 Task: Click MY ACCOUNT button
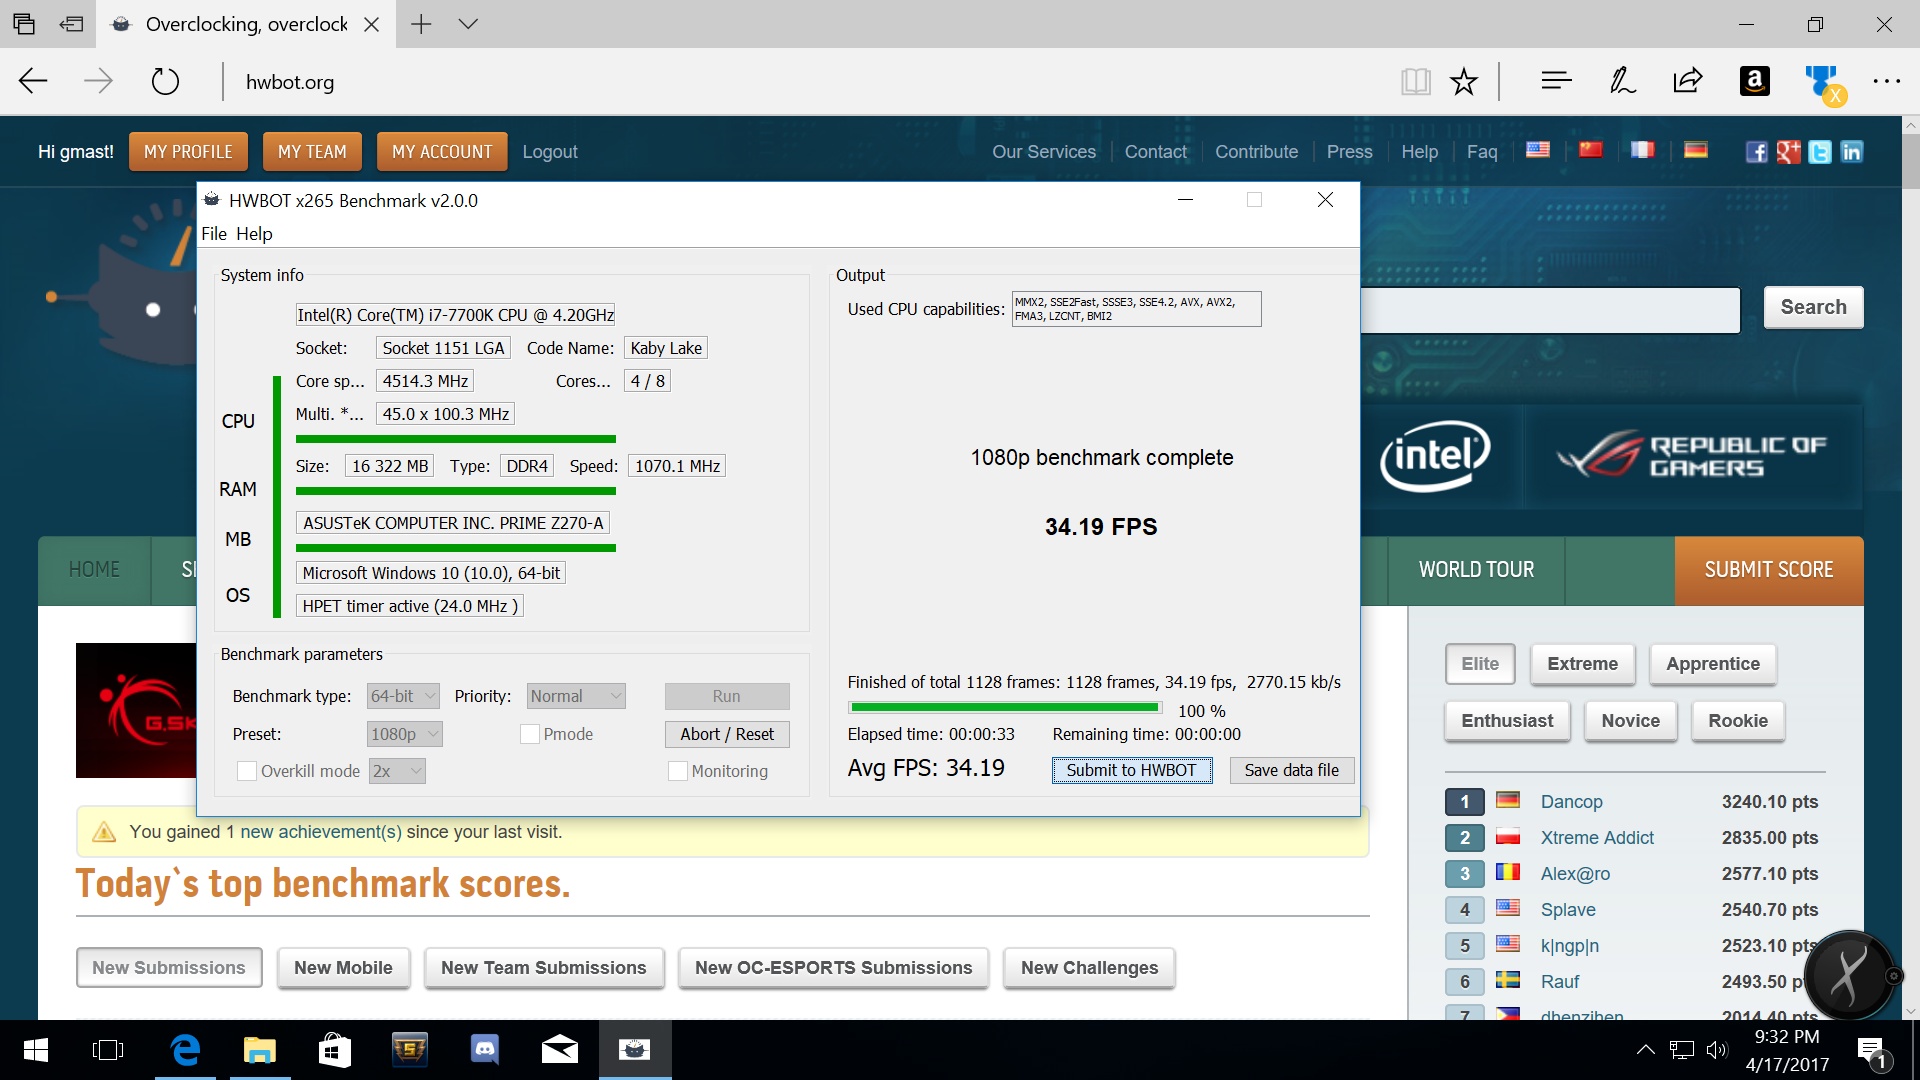(x=442, y=152)
